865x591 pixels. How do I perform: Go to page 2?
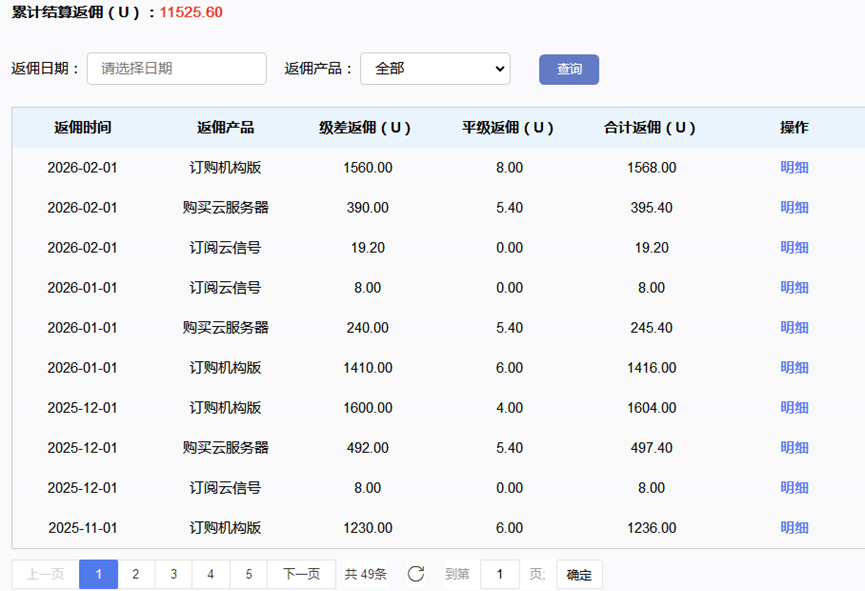coord(136,574)
